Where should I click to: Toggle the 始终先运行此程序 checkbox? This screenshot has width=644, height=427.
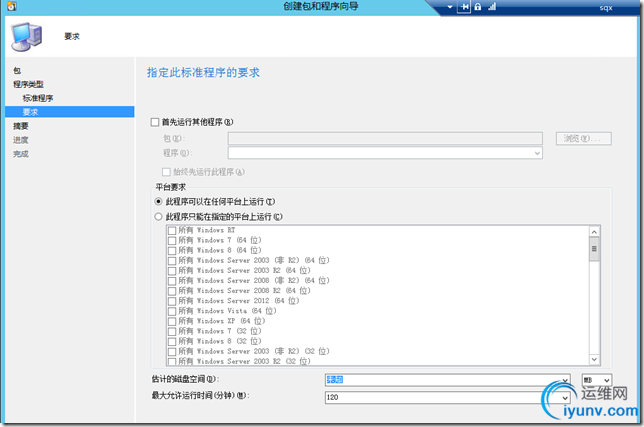pos(166,172)
